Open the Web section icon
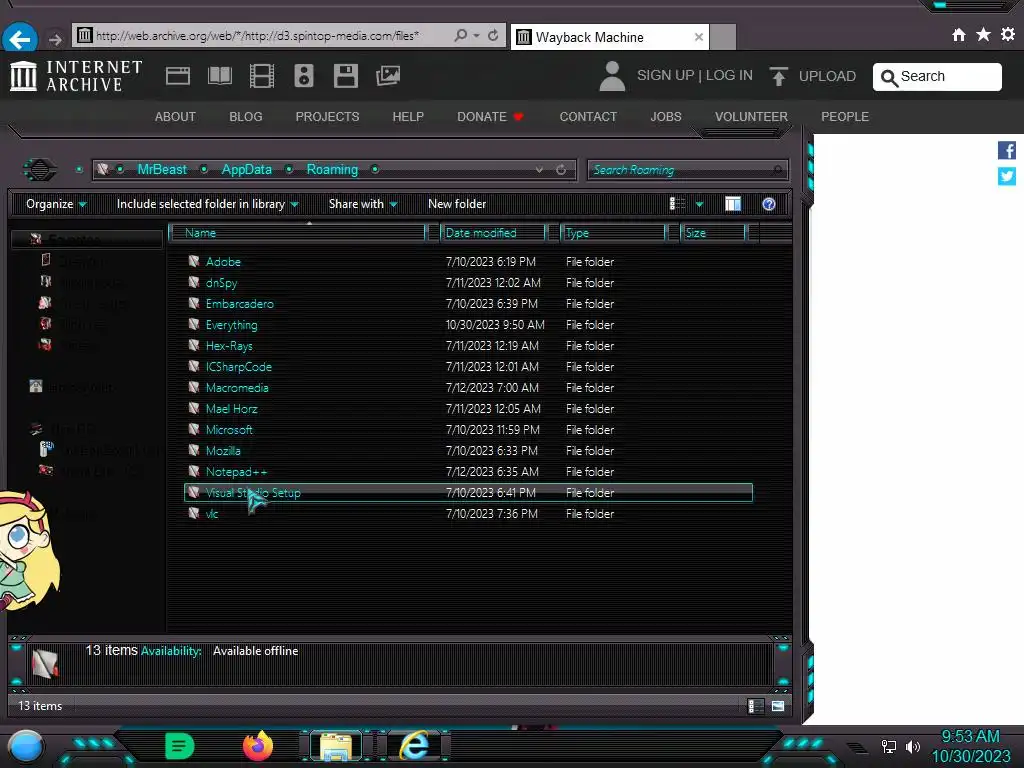This screenshot has height=768, width=1024. tap(178, 76)
